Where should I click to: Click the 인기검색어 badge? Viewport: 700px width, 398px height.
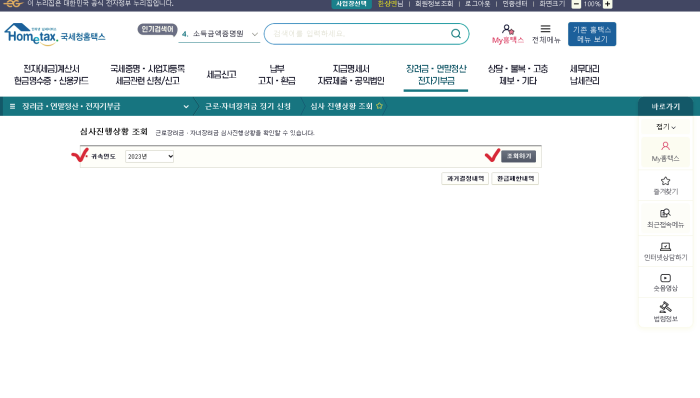(157, 29)
